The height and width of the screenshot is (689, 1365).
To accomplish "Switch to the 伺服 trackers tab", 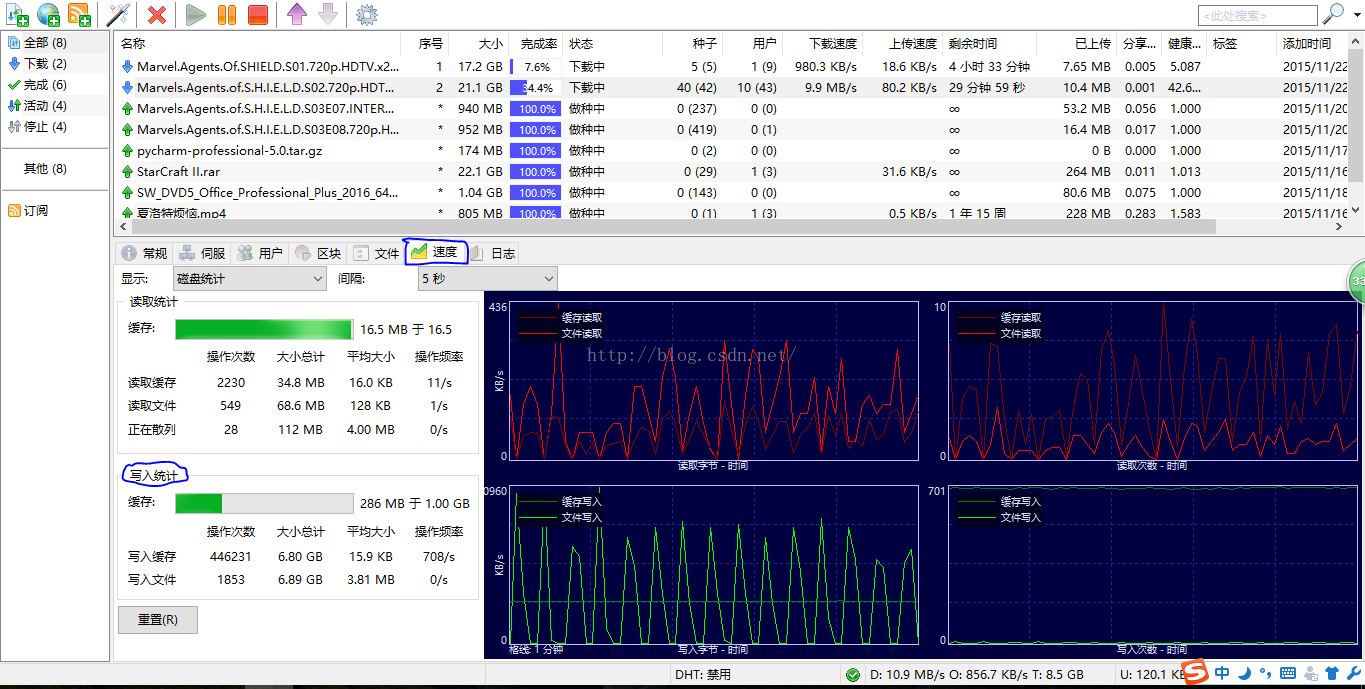I will point(202,253).
